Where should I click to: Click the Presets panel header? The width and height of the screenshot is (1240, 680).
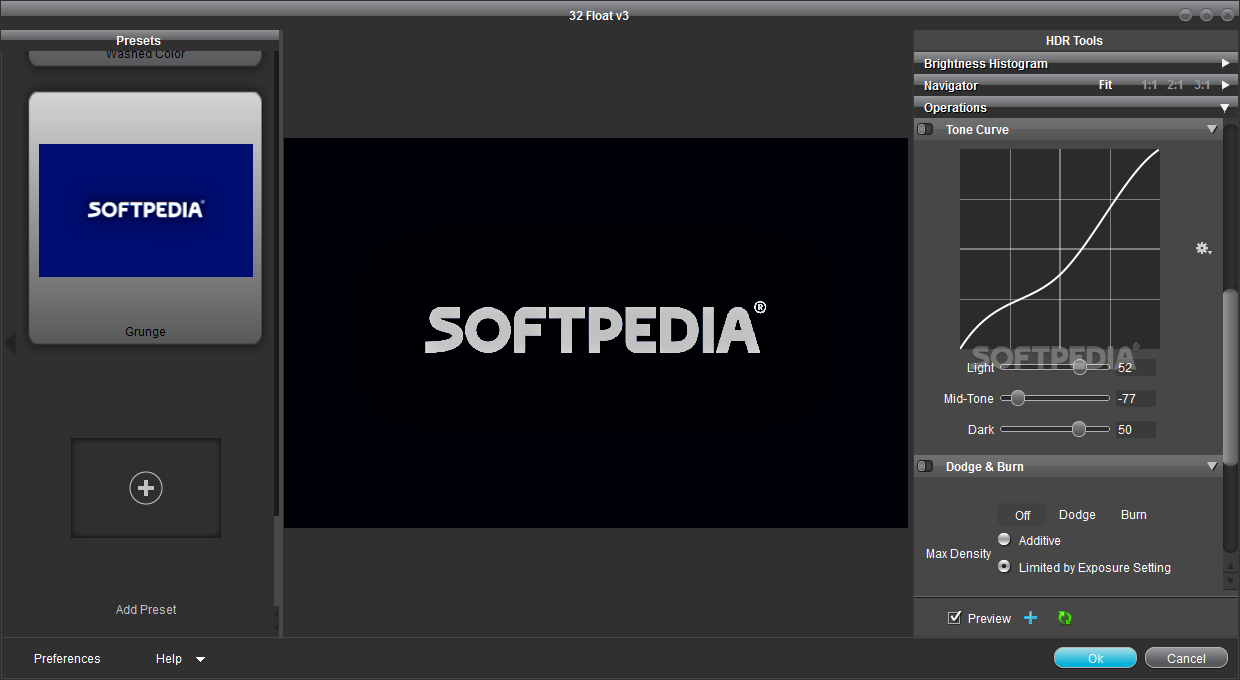click(x=138, y=41)
